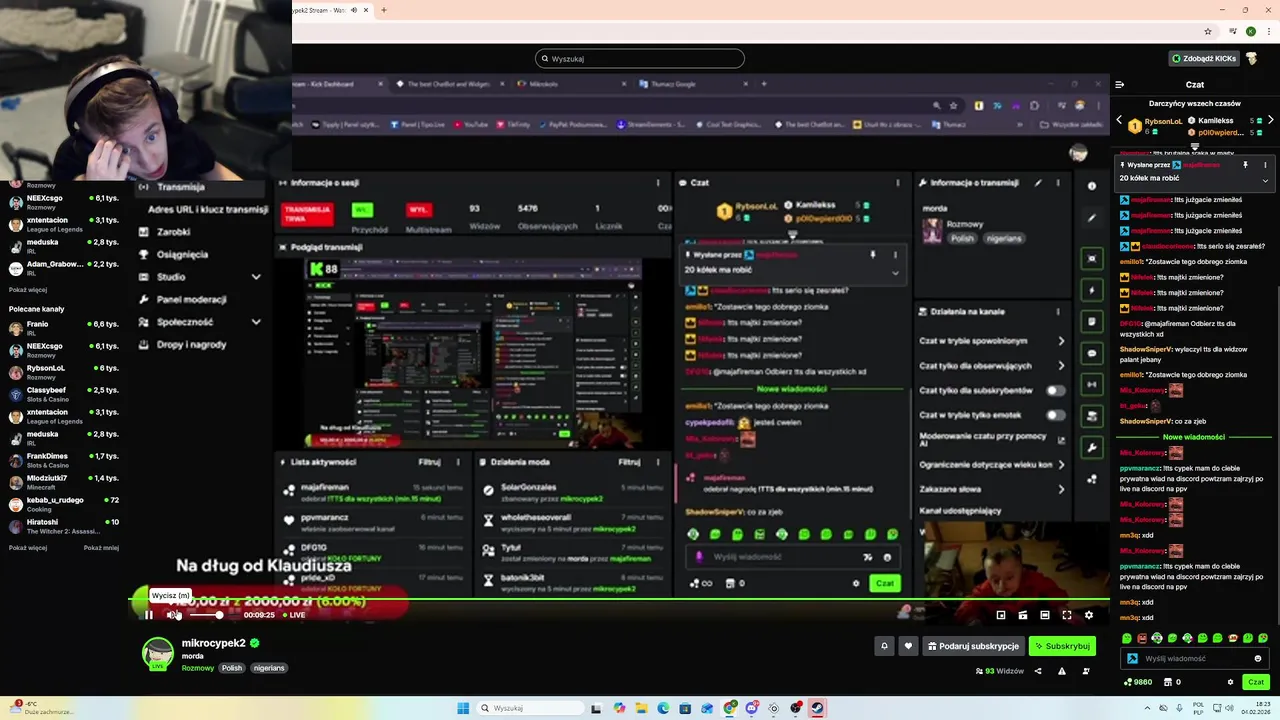1280x720 pixels.
Task: Open pinned message options three dots
Action: 1265,165
